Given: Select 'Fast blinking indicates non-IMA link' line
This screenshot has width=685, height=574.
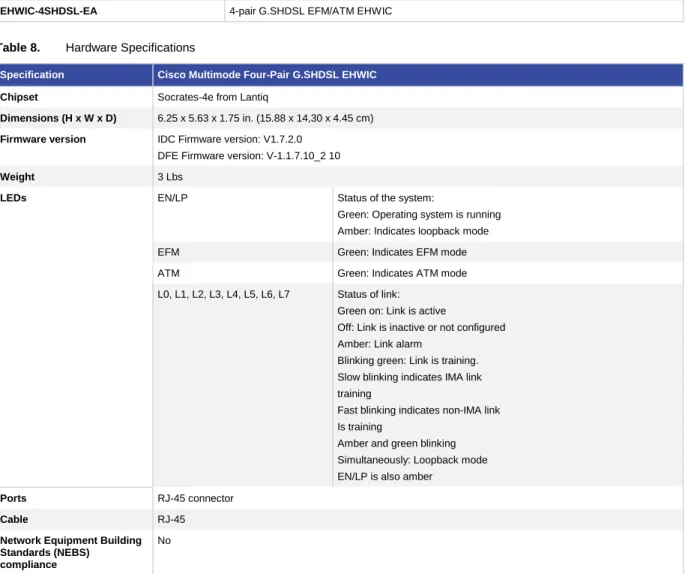Looking at the screenshot, I should click(419, 410).
